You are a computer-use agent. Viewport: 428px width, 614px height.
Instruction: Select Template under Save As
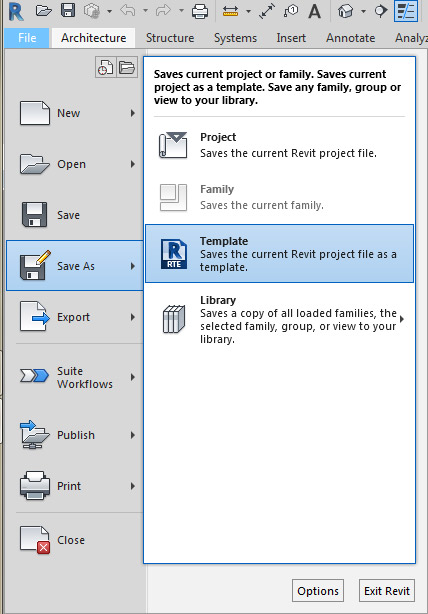pyautogui.click(x=280, y=253)
